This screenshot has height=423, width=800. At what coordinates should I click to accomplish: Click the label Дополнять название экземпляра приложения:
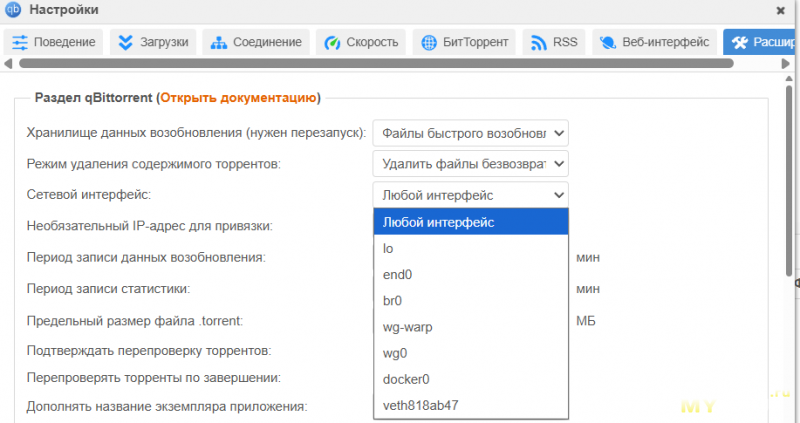(x=167, y=407)
